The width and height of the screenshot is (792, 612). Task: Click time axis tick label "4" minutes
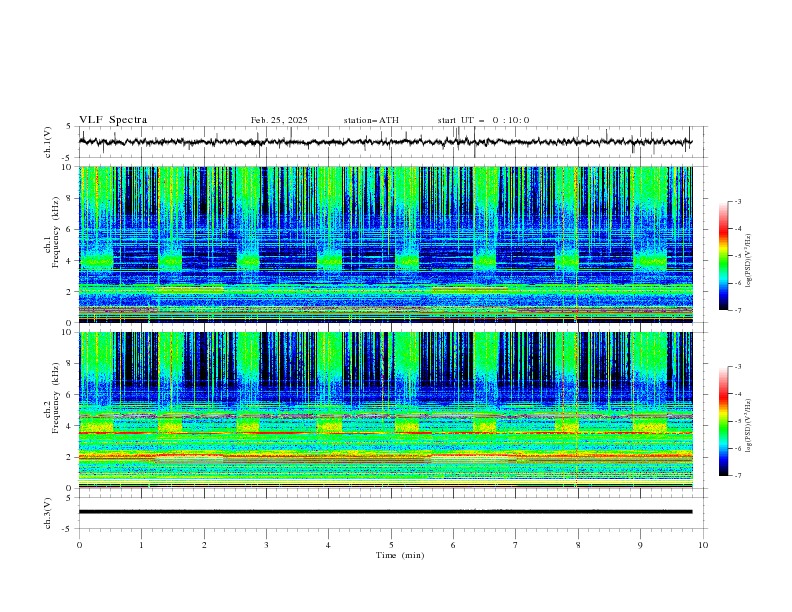click(328, 545)
